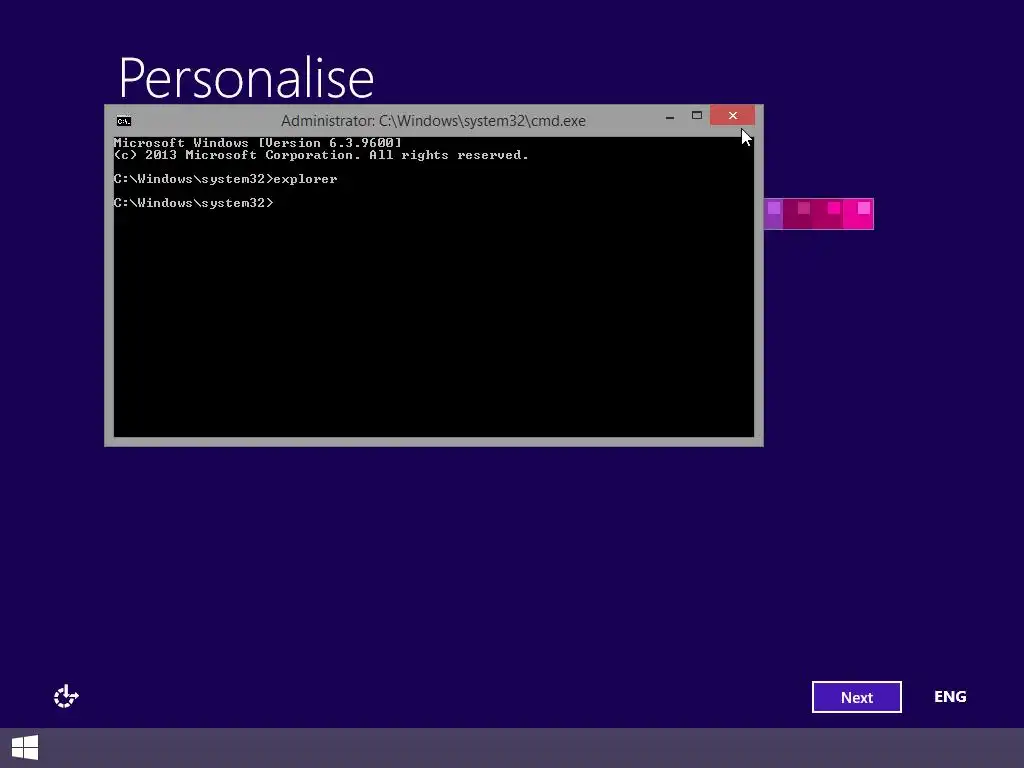The image size is (1024, 768).
Task: Open the Windows Start button on taskbar
Action: 25,748
